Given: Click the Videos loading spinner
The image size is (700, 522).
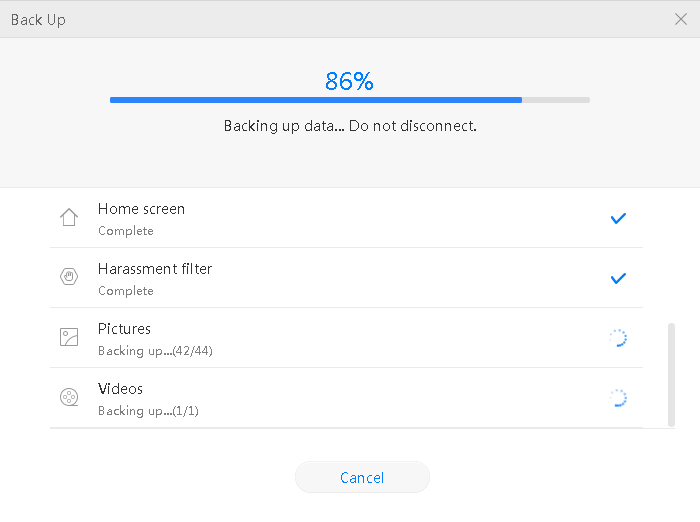Looking at the screenshot, I should point(618,398).
